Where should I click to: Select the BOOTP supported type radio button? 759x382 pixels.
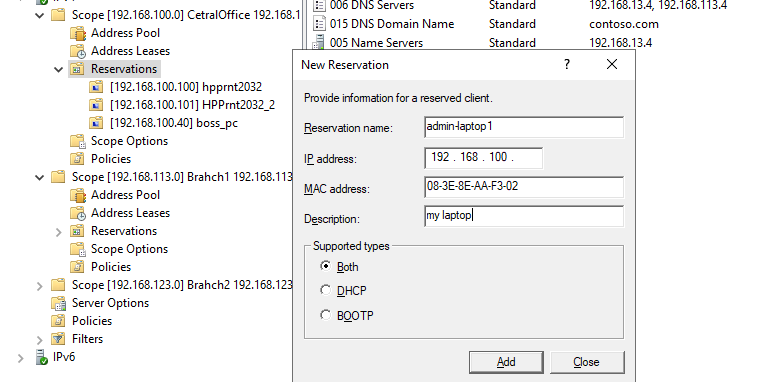pyautogui.click(x=326, y=315)
